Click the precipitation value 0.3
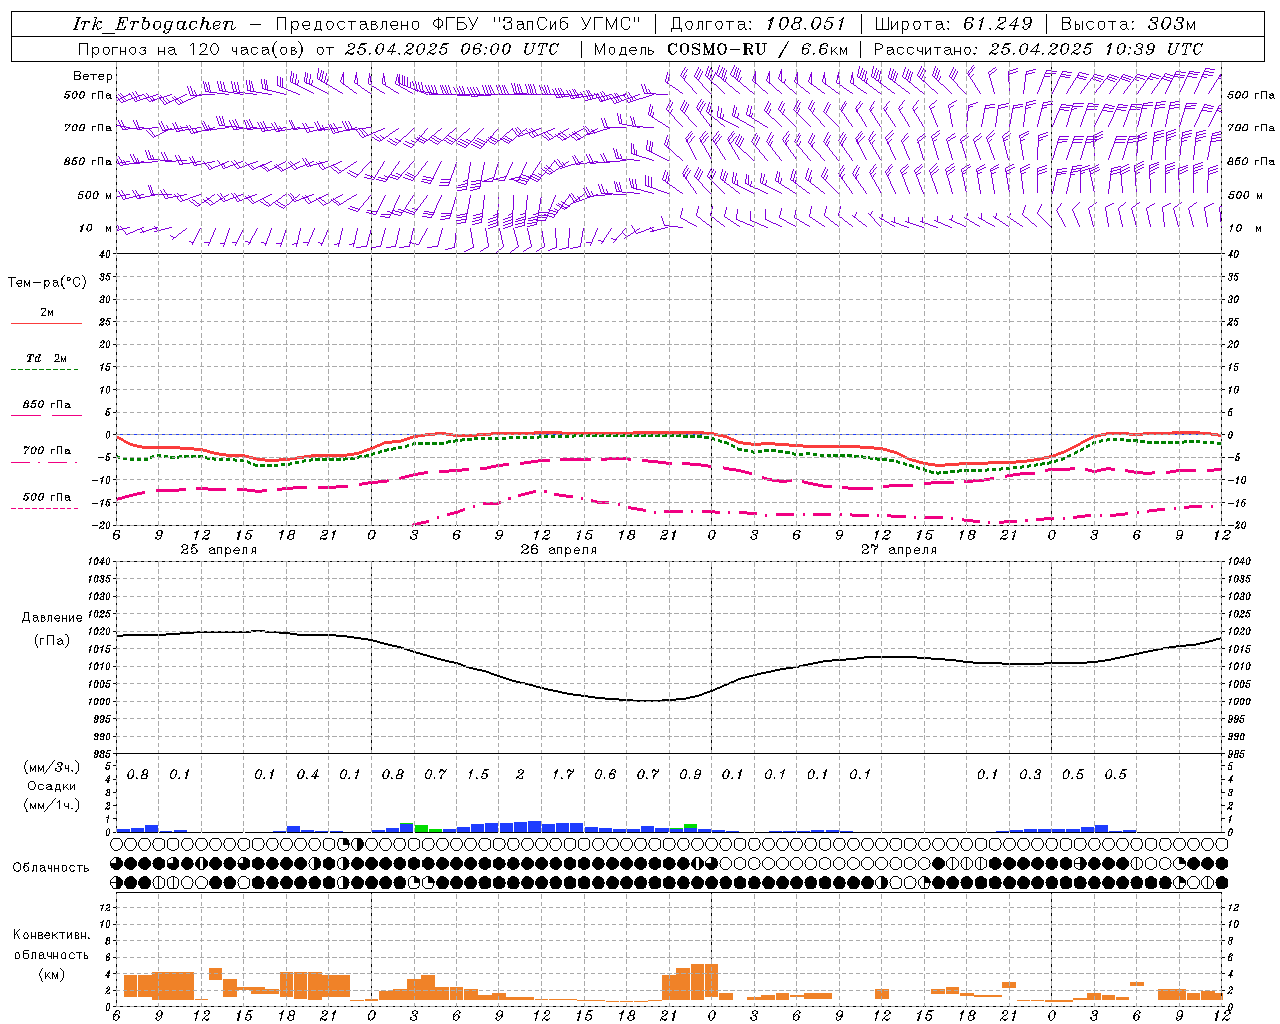 point(1030,774)
